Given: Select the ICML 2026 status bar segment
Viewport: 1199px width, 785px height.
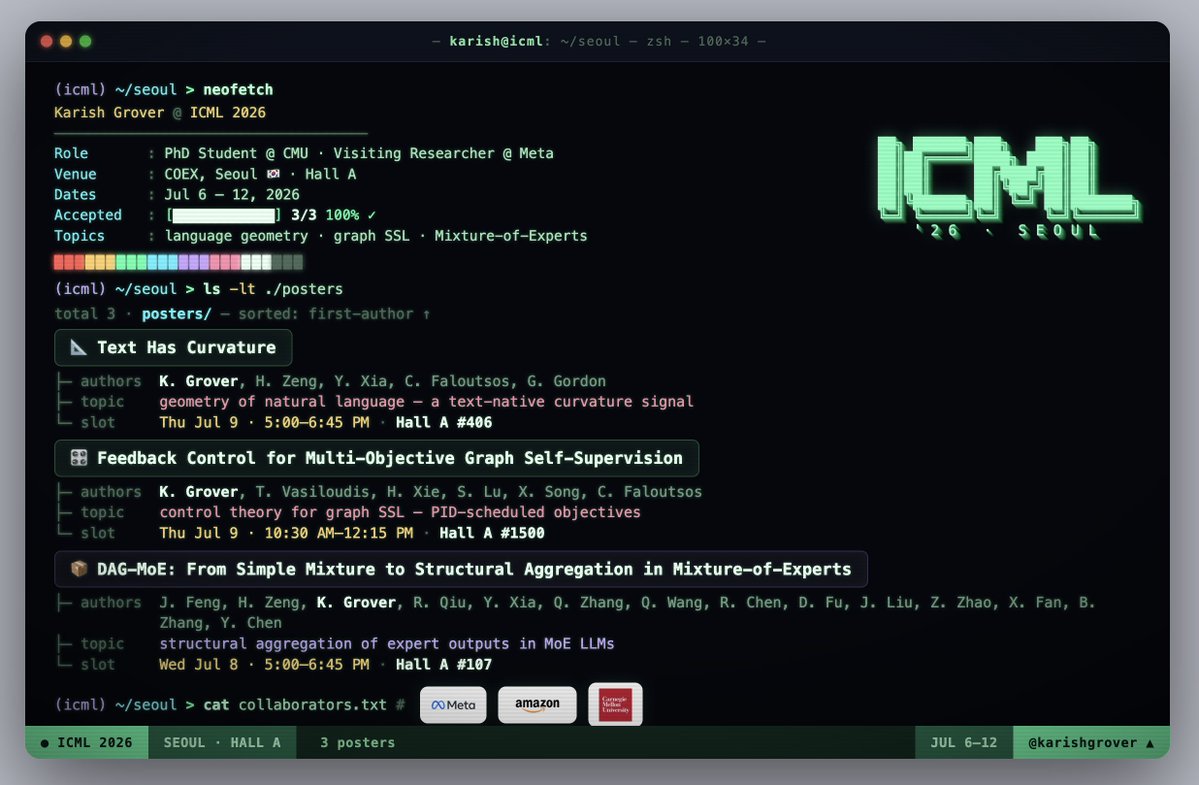Looking at the screenshot, I should [86, 743].
